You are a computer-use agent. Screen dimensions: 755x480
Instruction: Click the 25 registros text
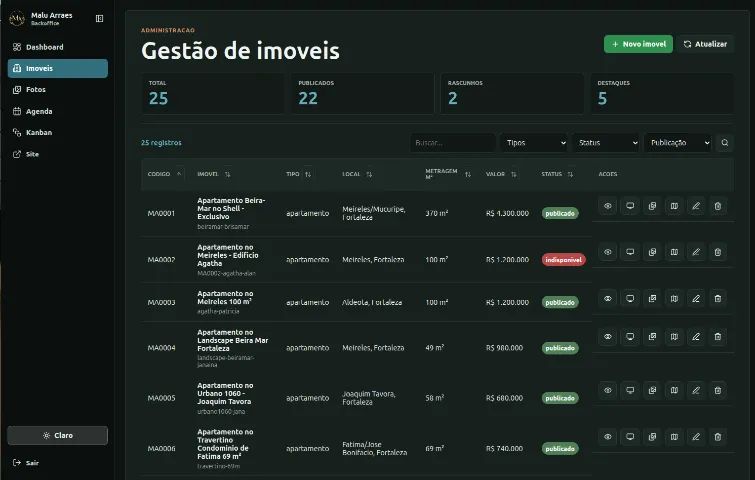161,143
